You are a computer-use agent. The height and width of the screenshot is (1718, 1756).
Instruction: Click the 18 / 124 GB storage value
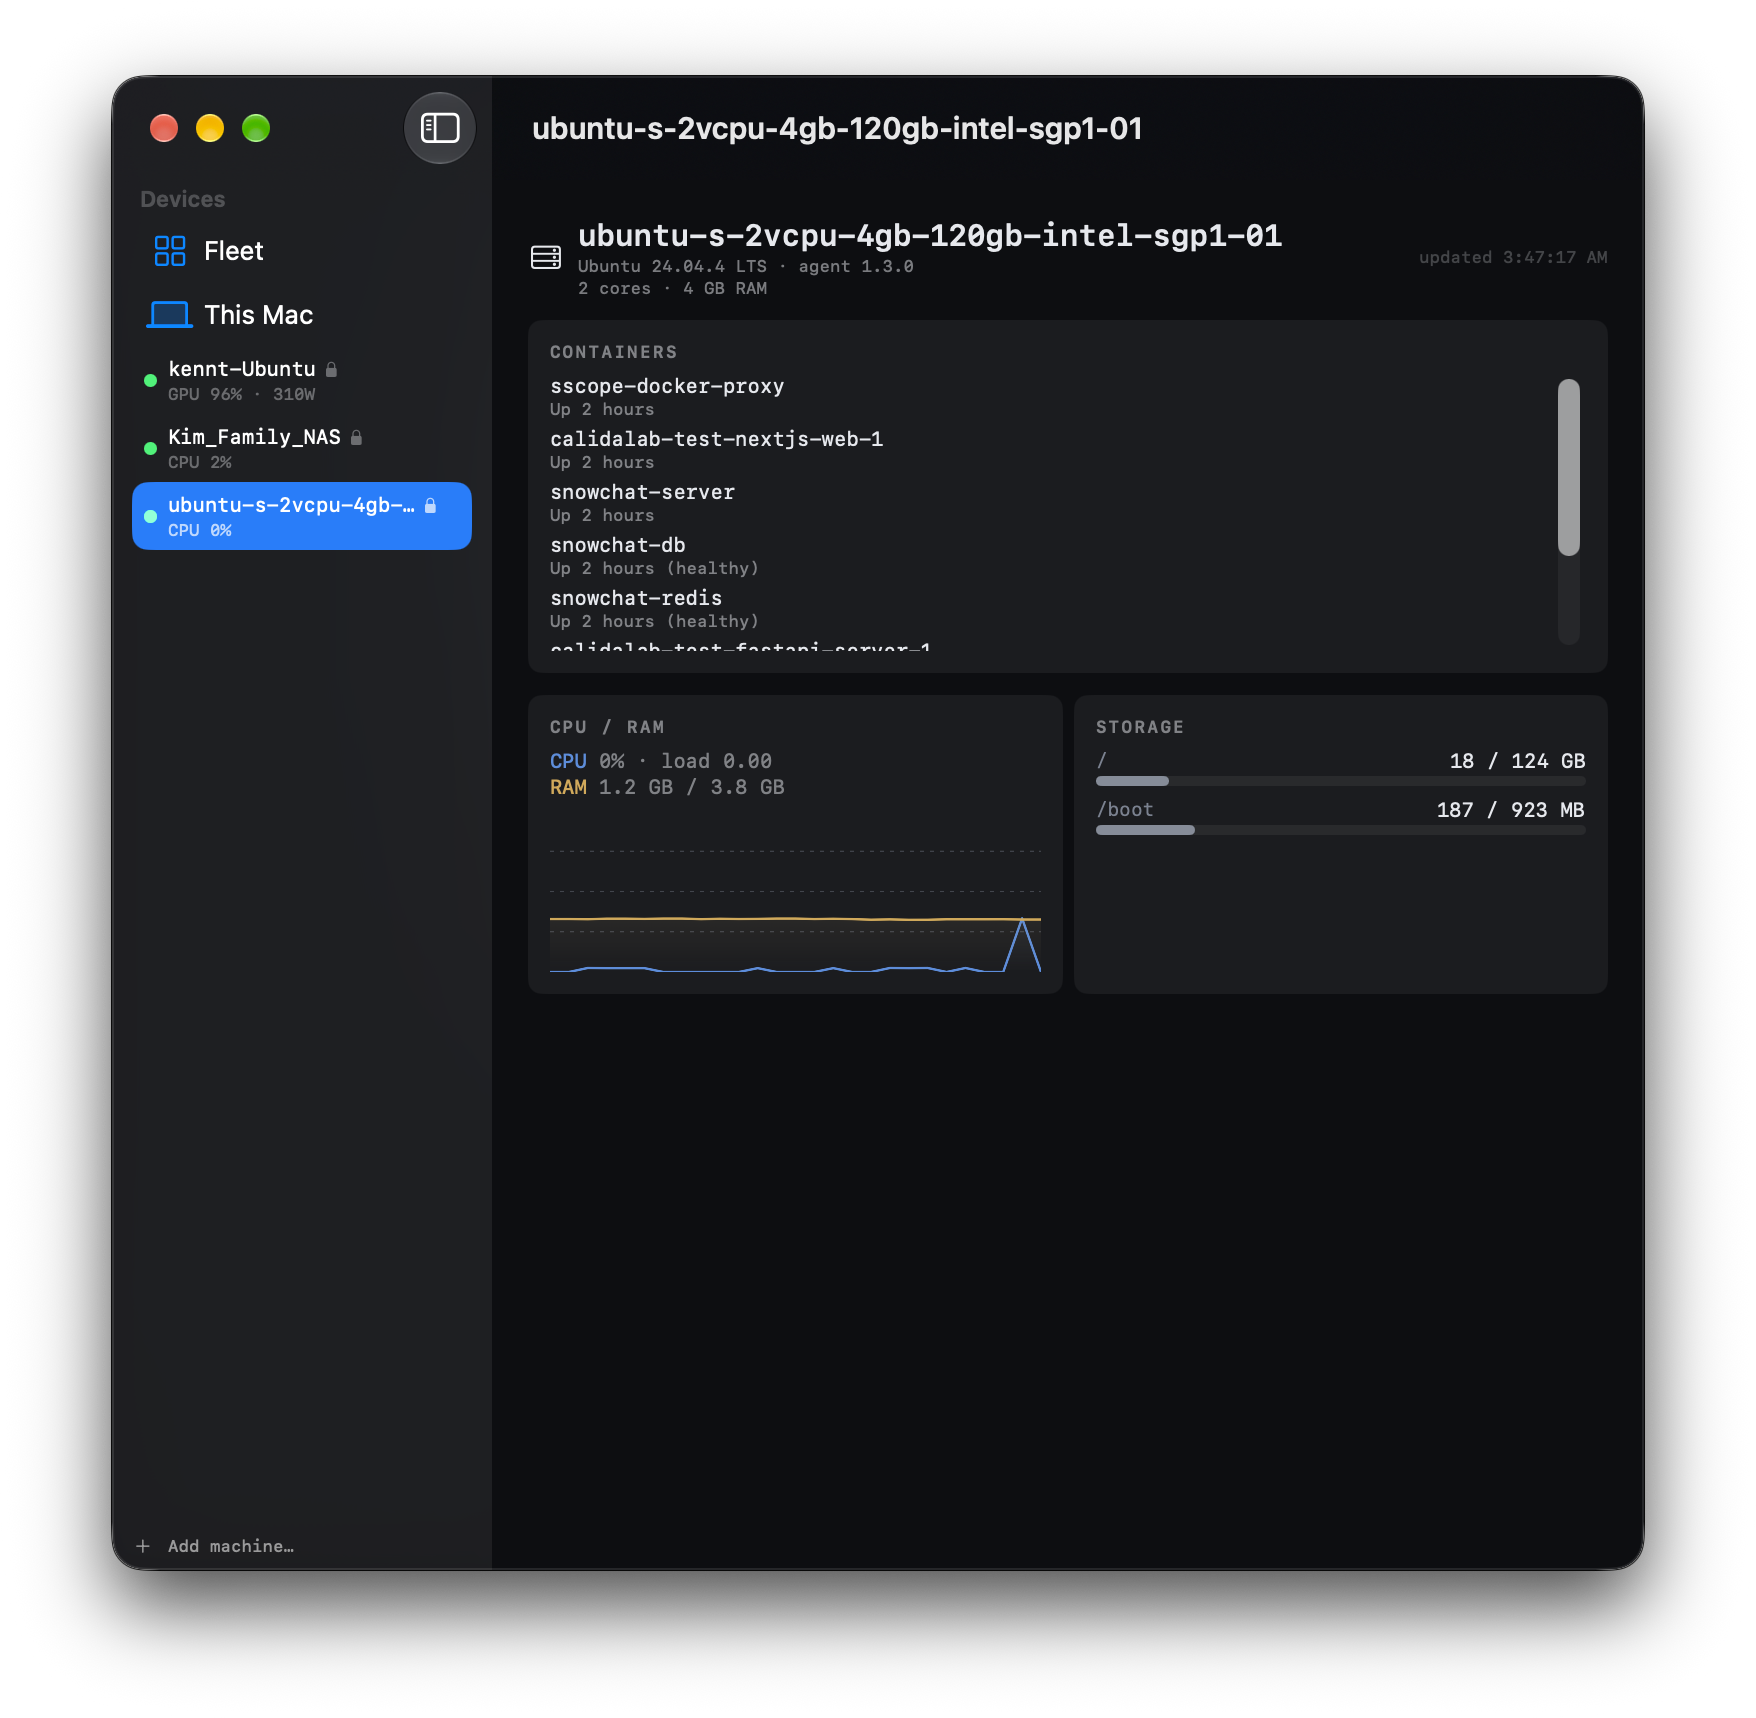1517,761
